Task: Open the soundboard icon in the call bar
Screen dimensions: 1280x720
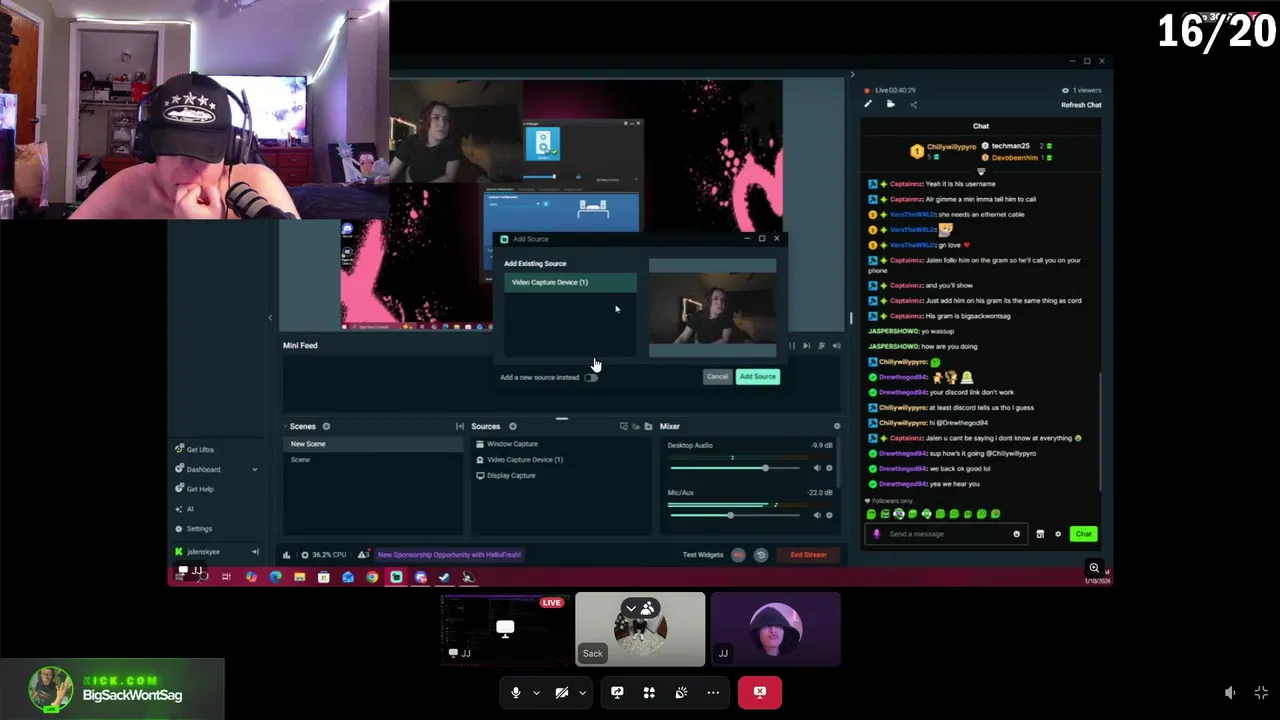Action: 681,692
